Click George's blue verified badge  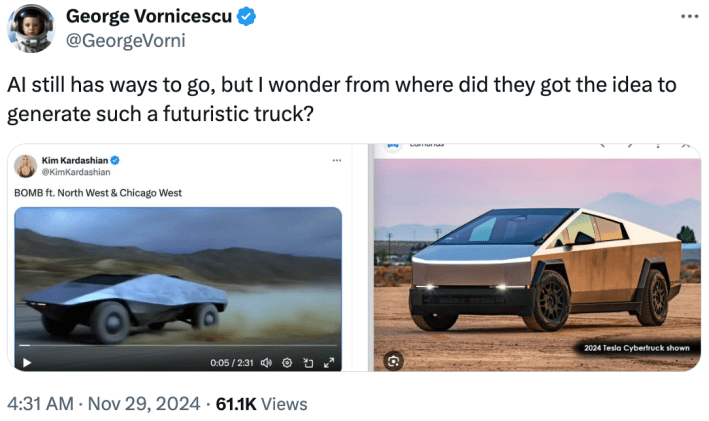pyautogui.click(x=247, y=17)
